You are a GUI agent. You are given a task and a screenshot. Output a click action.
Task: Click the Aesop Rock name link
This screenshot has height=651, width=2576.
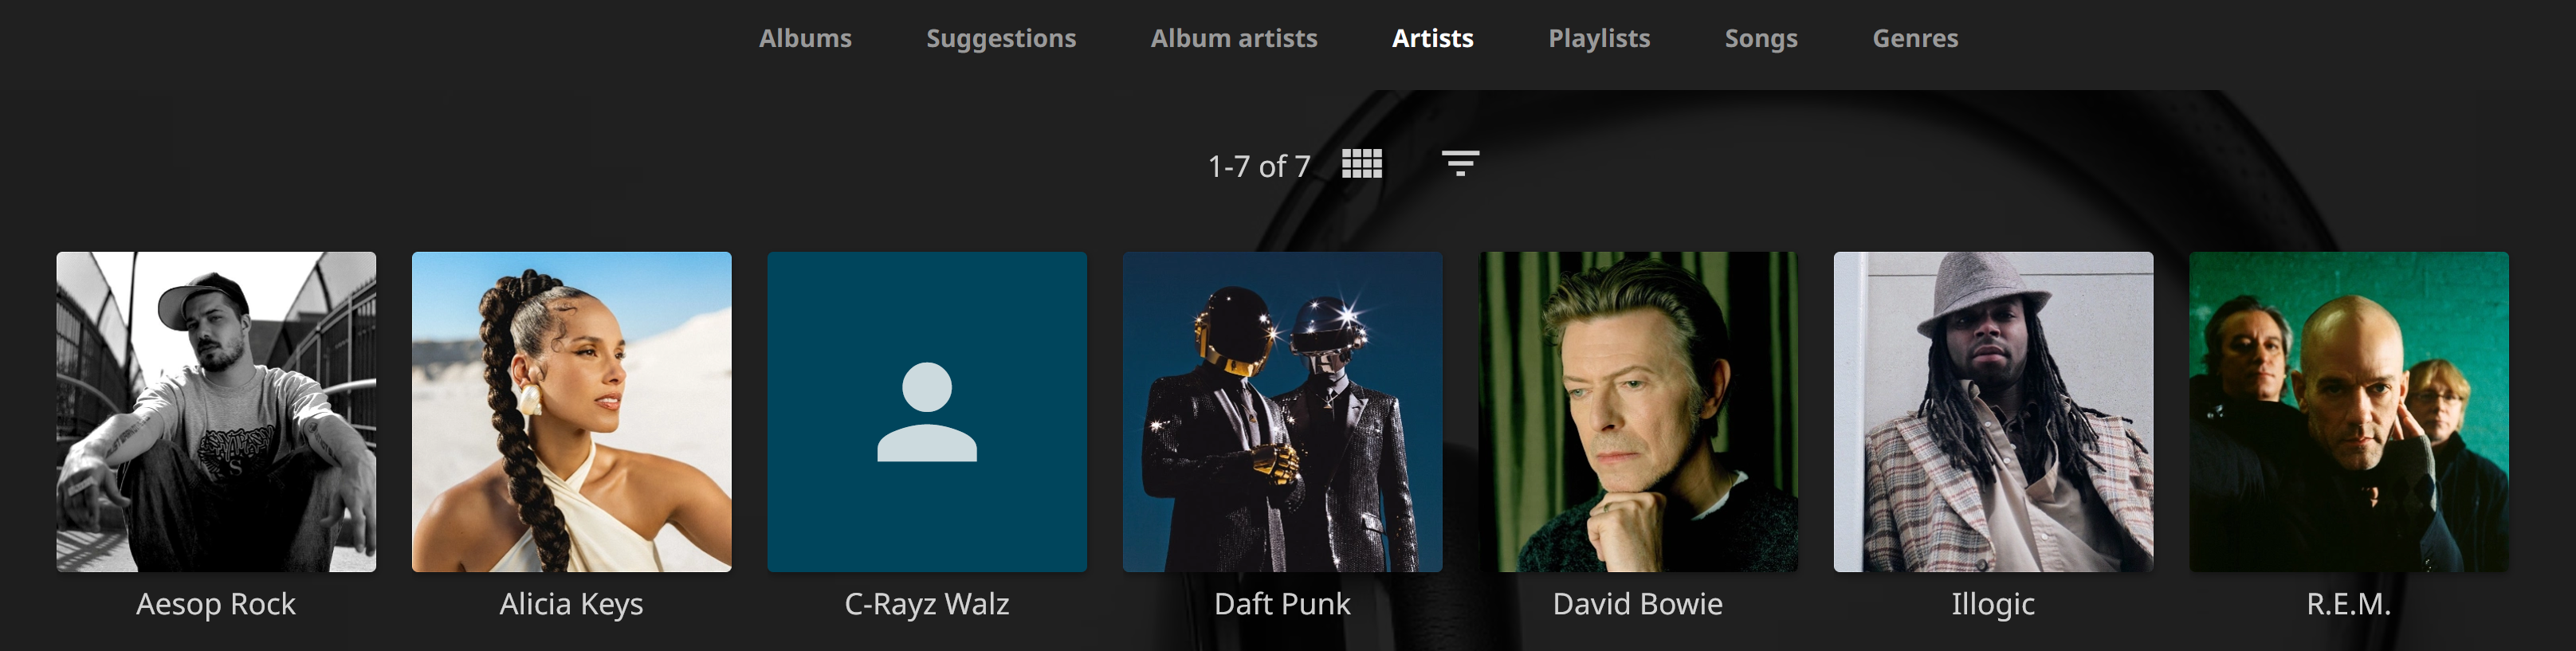tap(216, 604)
